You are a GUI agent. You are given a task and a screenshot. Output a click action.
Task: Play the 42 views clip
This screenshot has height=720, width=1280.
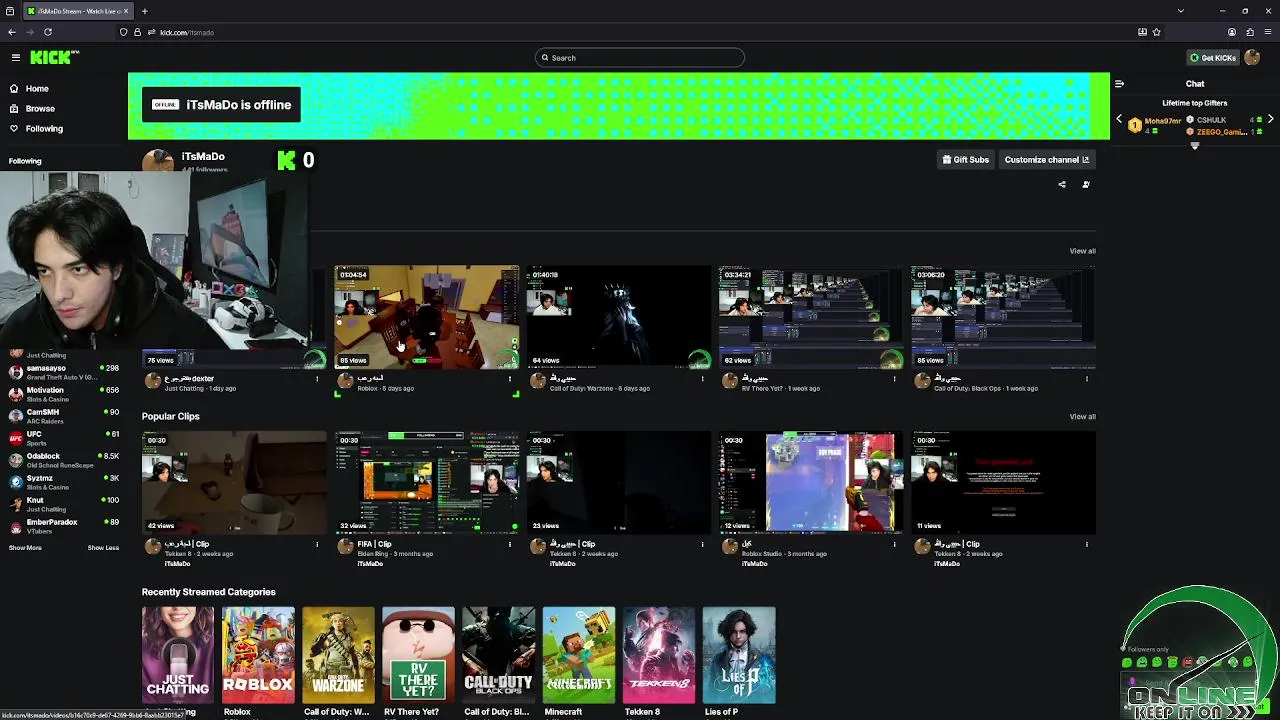234,483
